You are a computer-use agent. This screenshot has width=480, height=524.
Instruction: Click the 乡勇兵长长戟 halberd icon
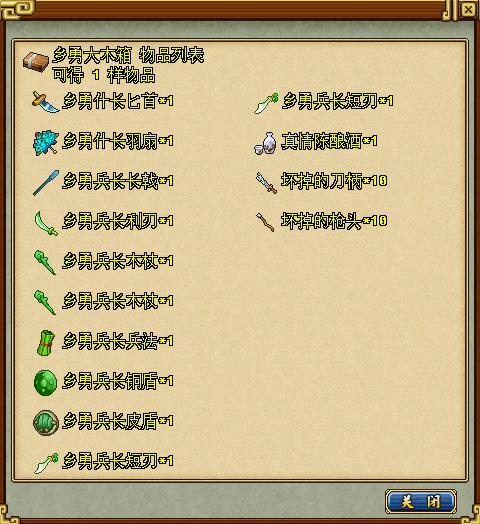(46, 182)
